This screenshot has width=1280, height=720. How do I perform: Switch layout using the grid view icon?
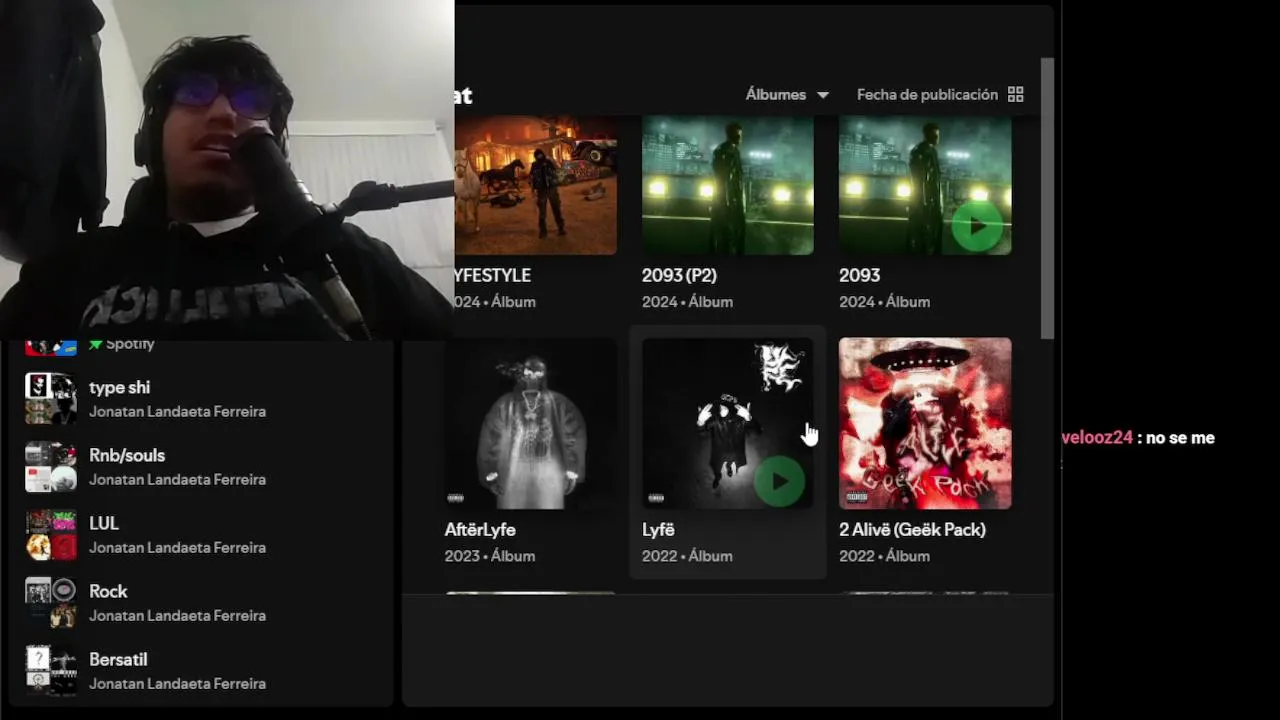[1015, 94]
